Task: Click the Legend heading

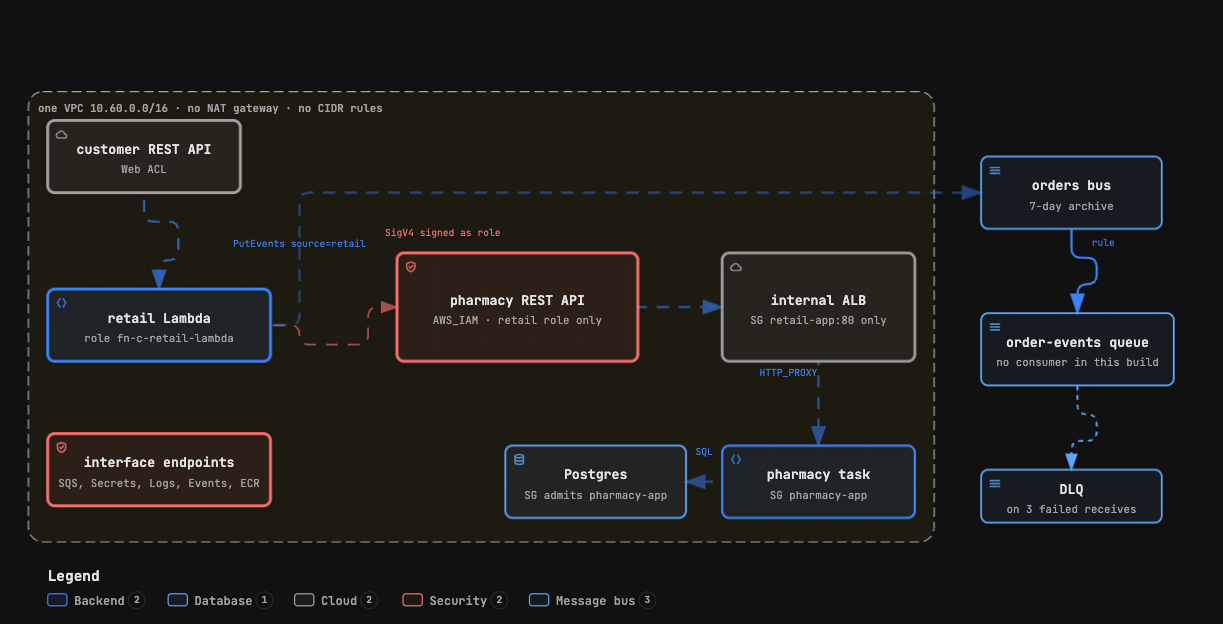Action: click(x=73, y=576)
